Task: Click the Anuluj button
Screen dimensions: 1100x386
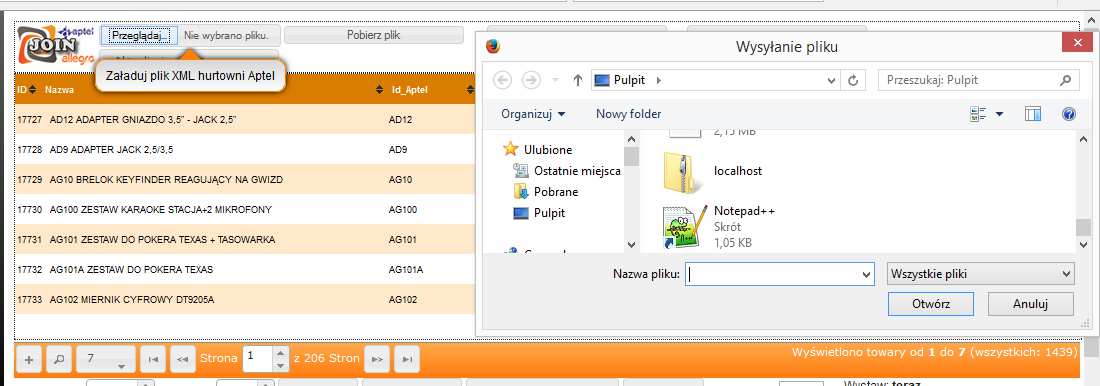Action: pyautogui.click(x=1031, y=304)
